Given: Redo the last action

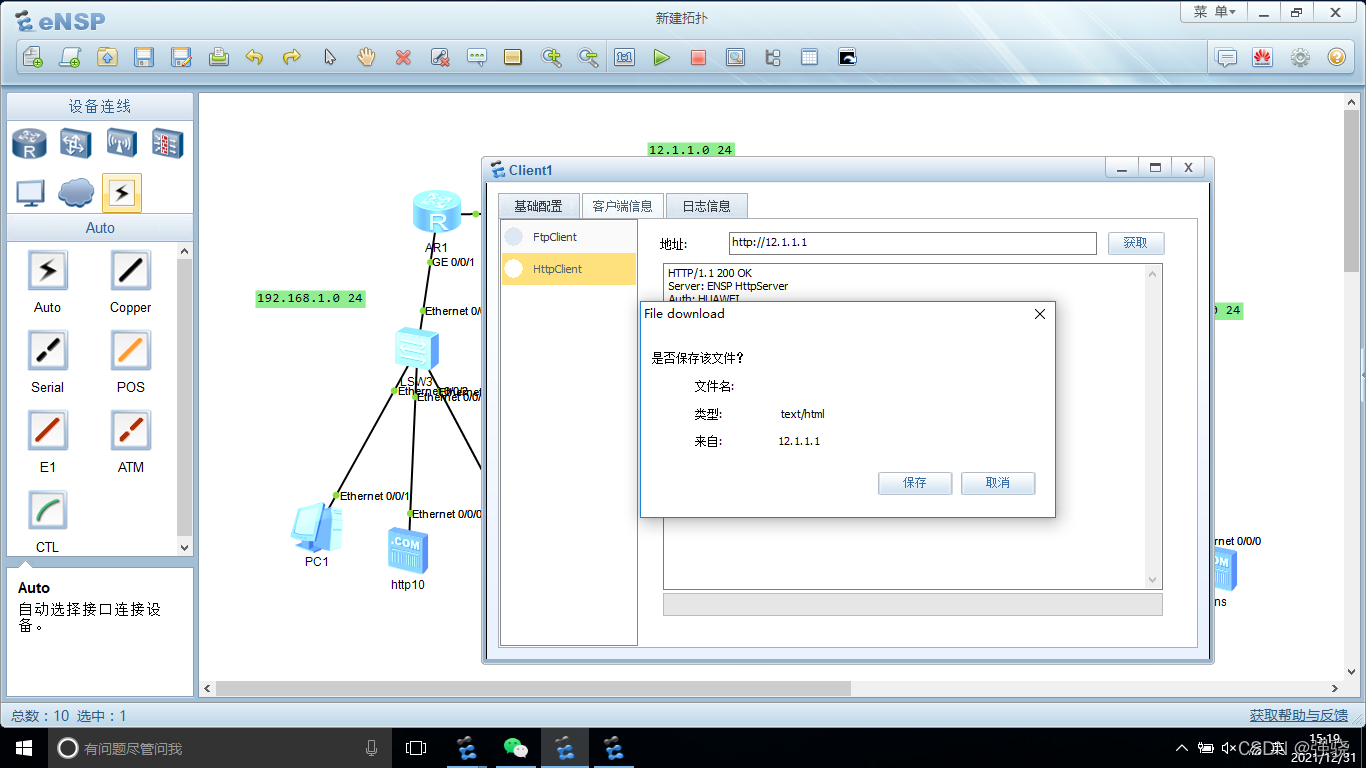Looking at the screenshot, I should pyautogui.click(x=291, y=57).
